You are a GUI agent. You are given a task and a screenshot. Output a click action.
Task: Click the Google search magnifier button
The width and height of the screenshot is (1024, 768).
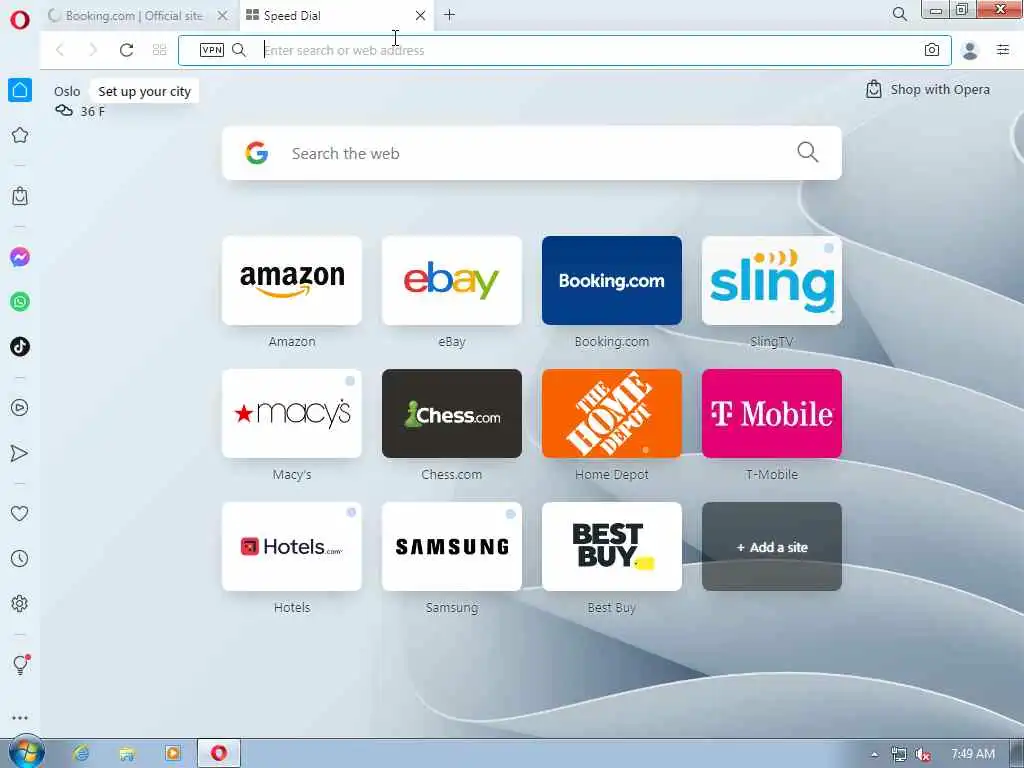click(x=808, y=152)
